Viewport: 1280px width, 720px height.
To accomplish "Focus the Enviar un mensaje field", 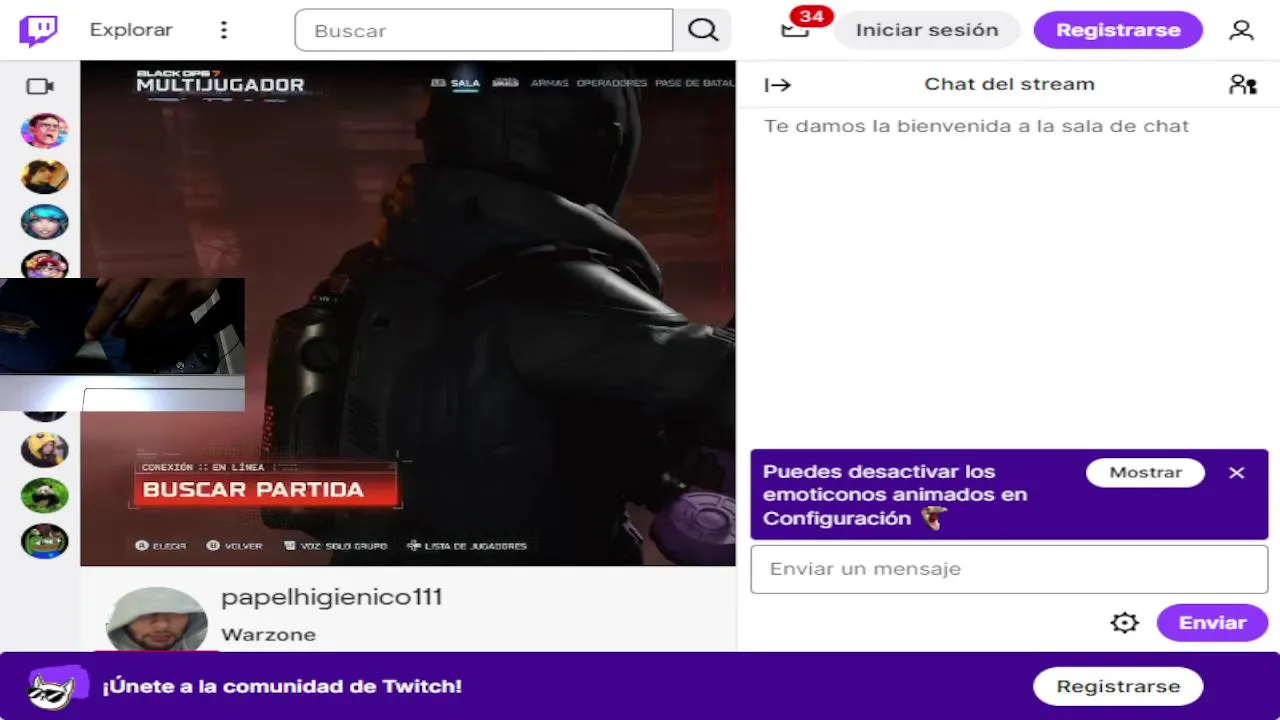I will click(1009, 569).
